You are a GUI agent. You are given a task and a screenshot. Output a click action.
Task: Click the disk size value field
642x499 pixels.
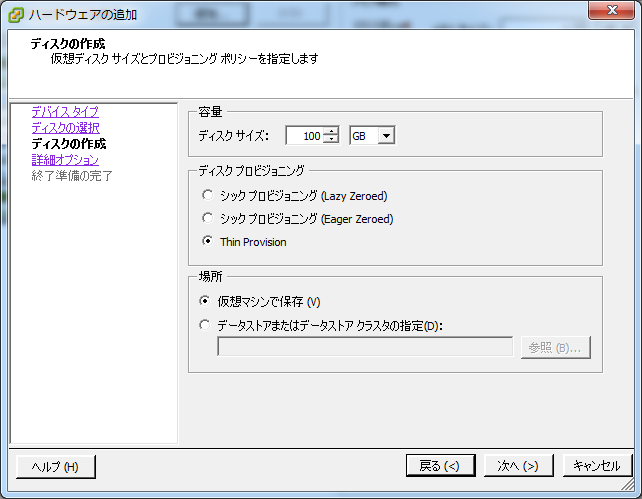pyautogui.click(x=305, y=136)
